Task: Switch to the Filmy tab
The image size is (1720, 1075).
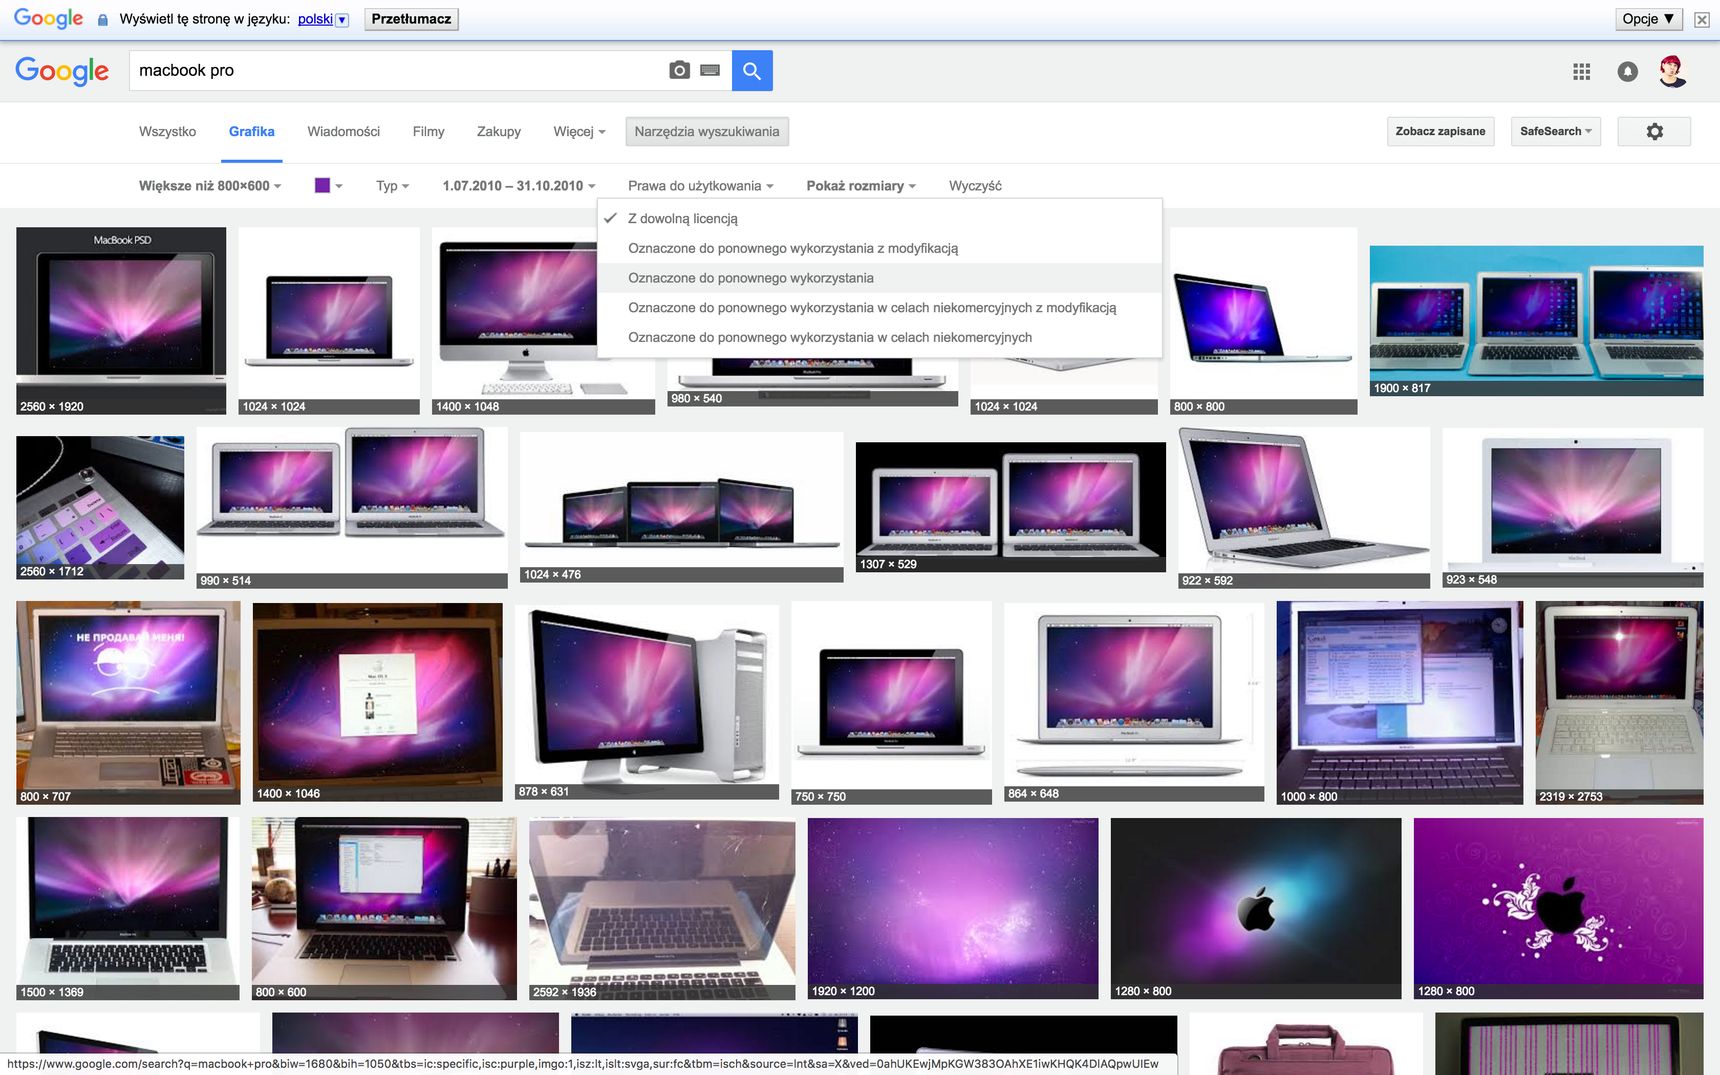Action: (428, 131)
